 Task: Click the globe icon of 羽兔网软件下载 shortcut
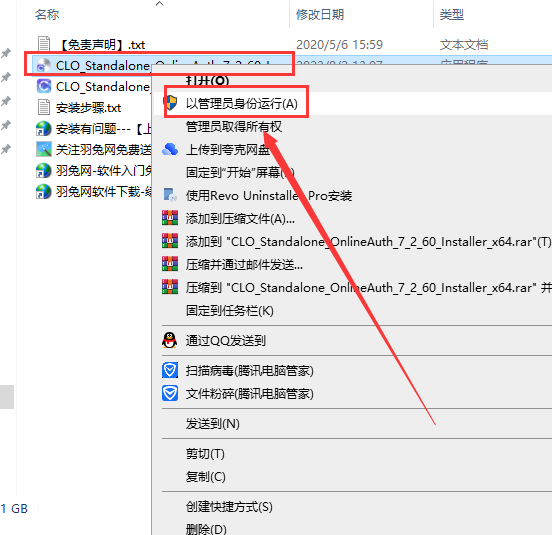coord(44,191)
